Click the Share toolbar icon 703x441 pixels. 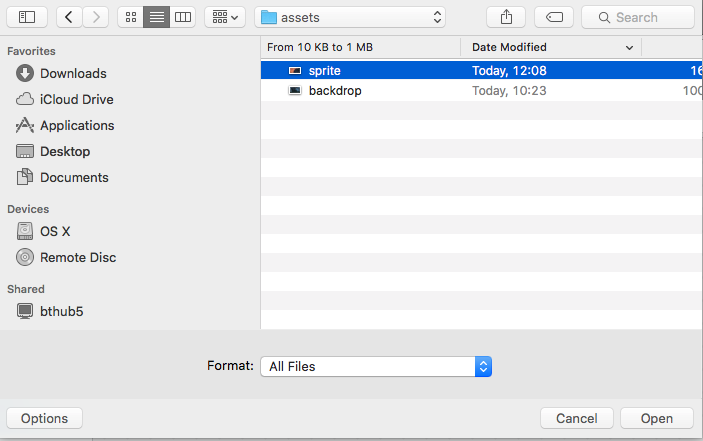[506, 17]
